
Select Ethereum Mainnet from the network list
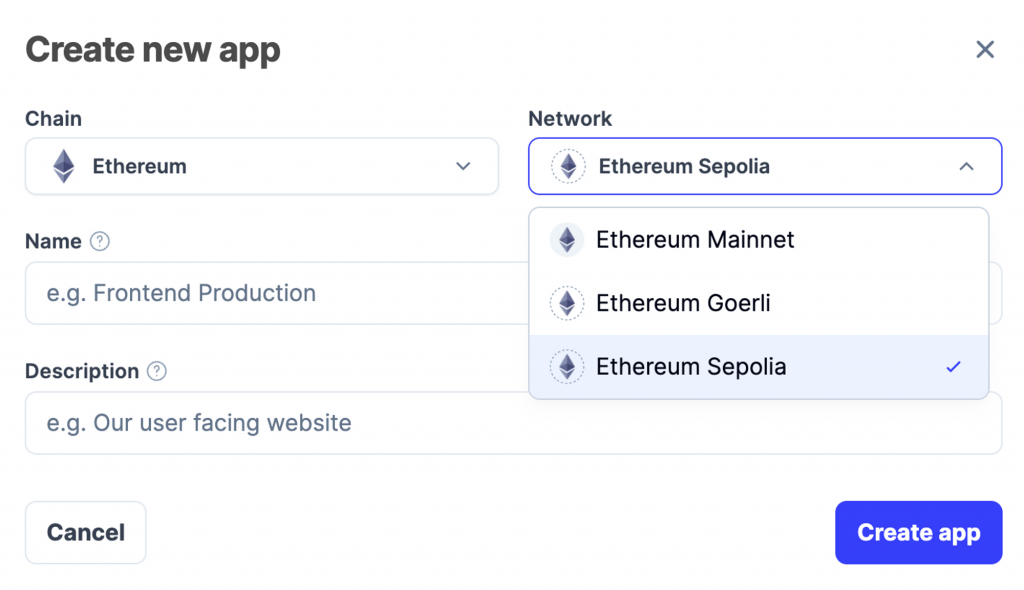click(695, 240)
